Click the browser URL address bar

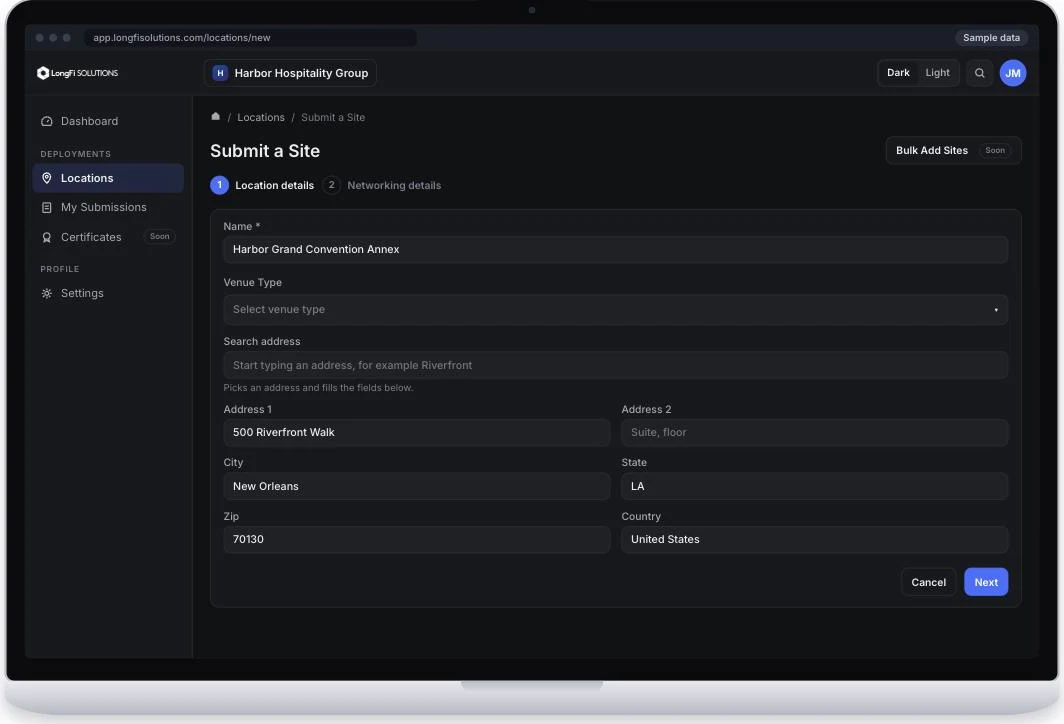point(250,37)
